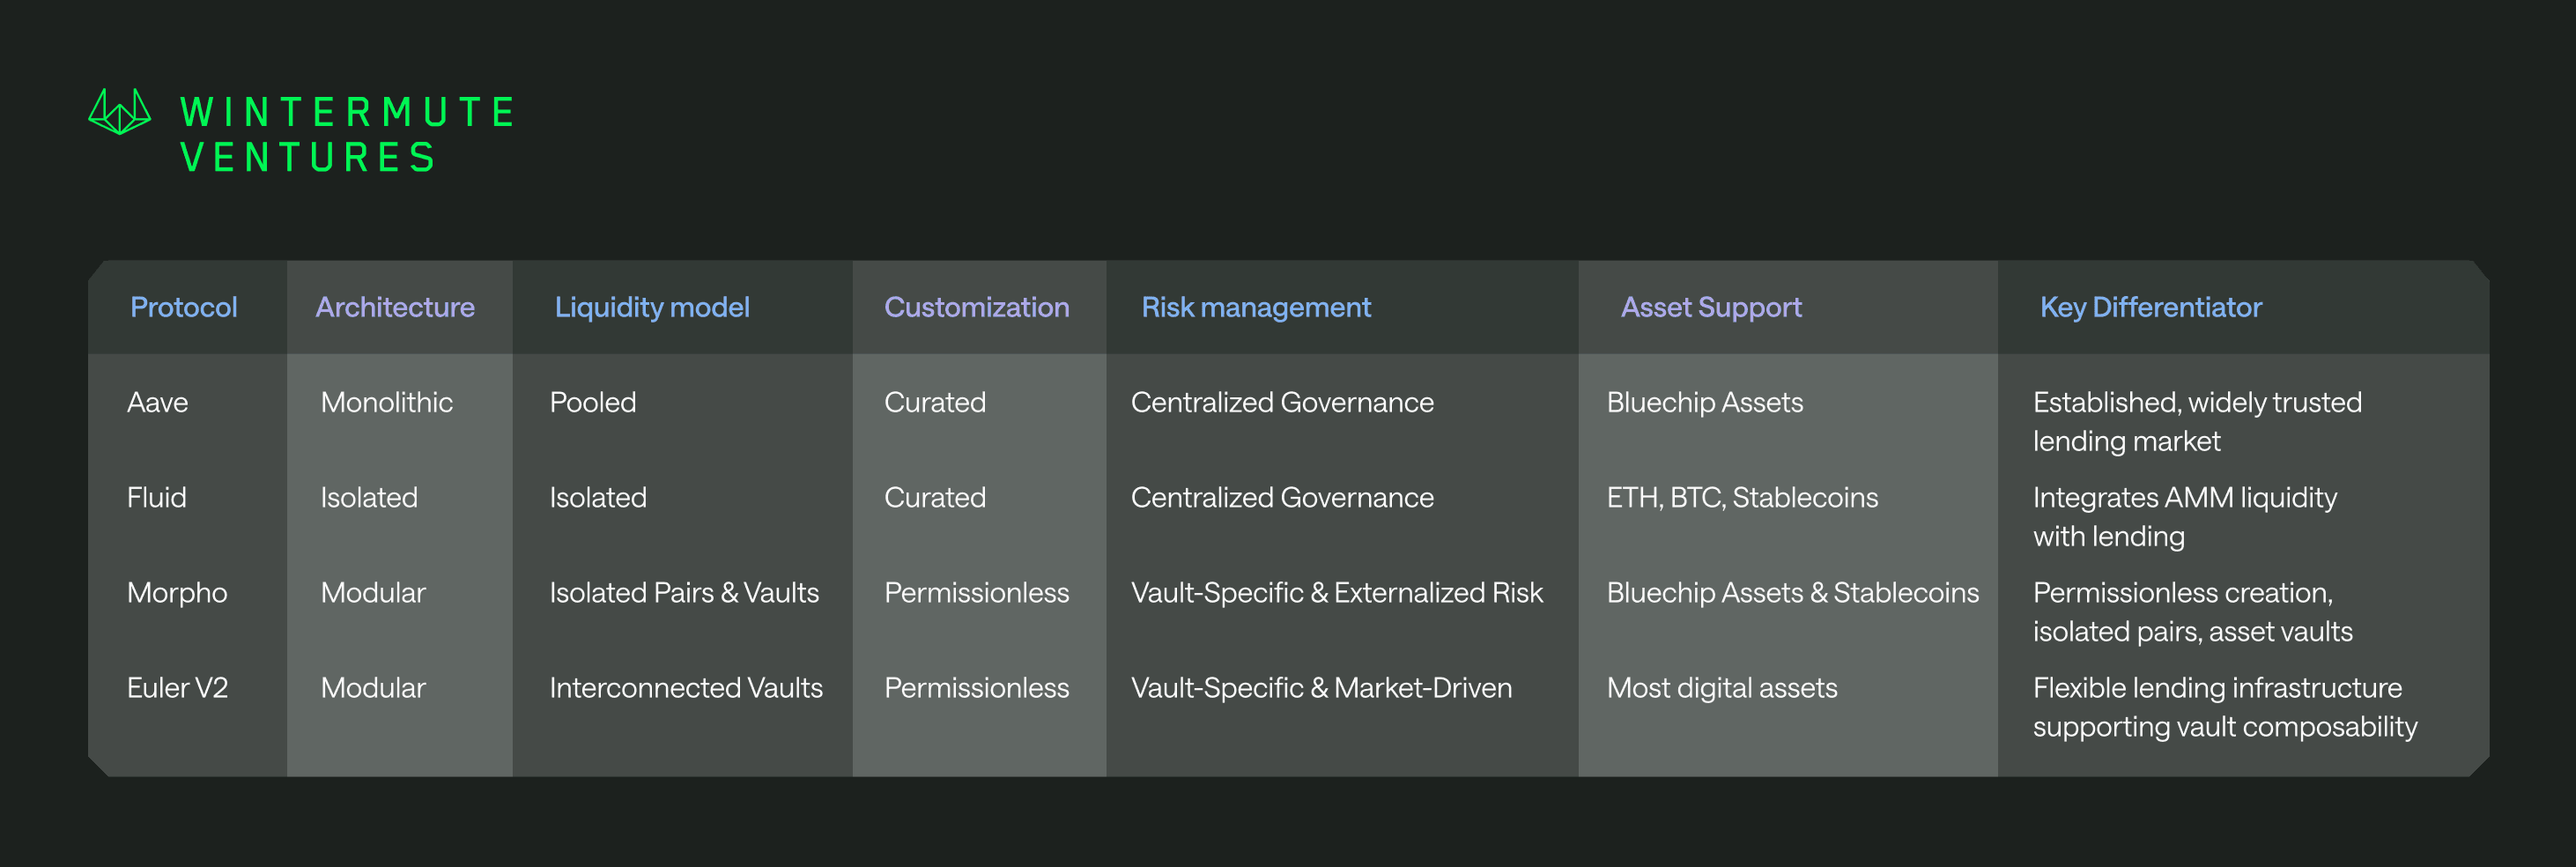Click Modular architecture in the Euler V2 row
Viewport: 2576px width, 867px height.
[373, 688]
